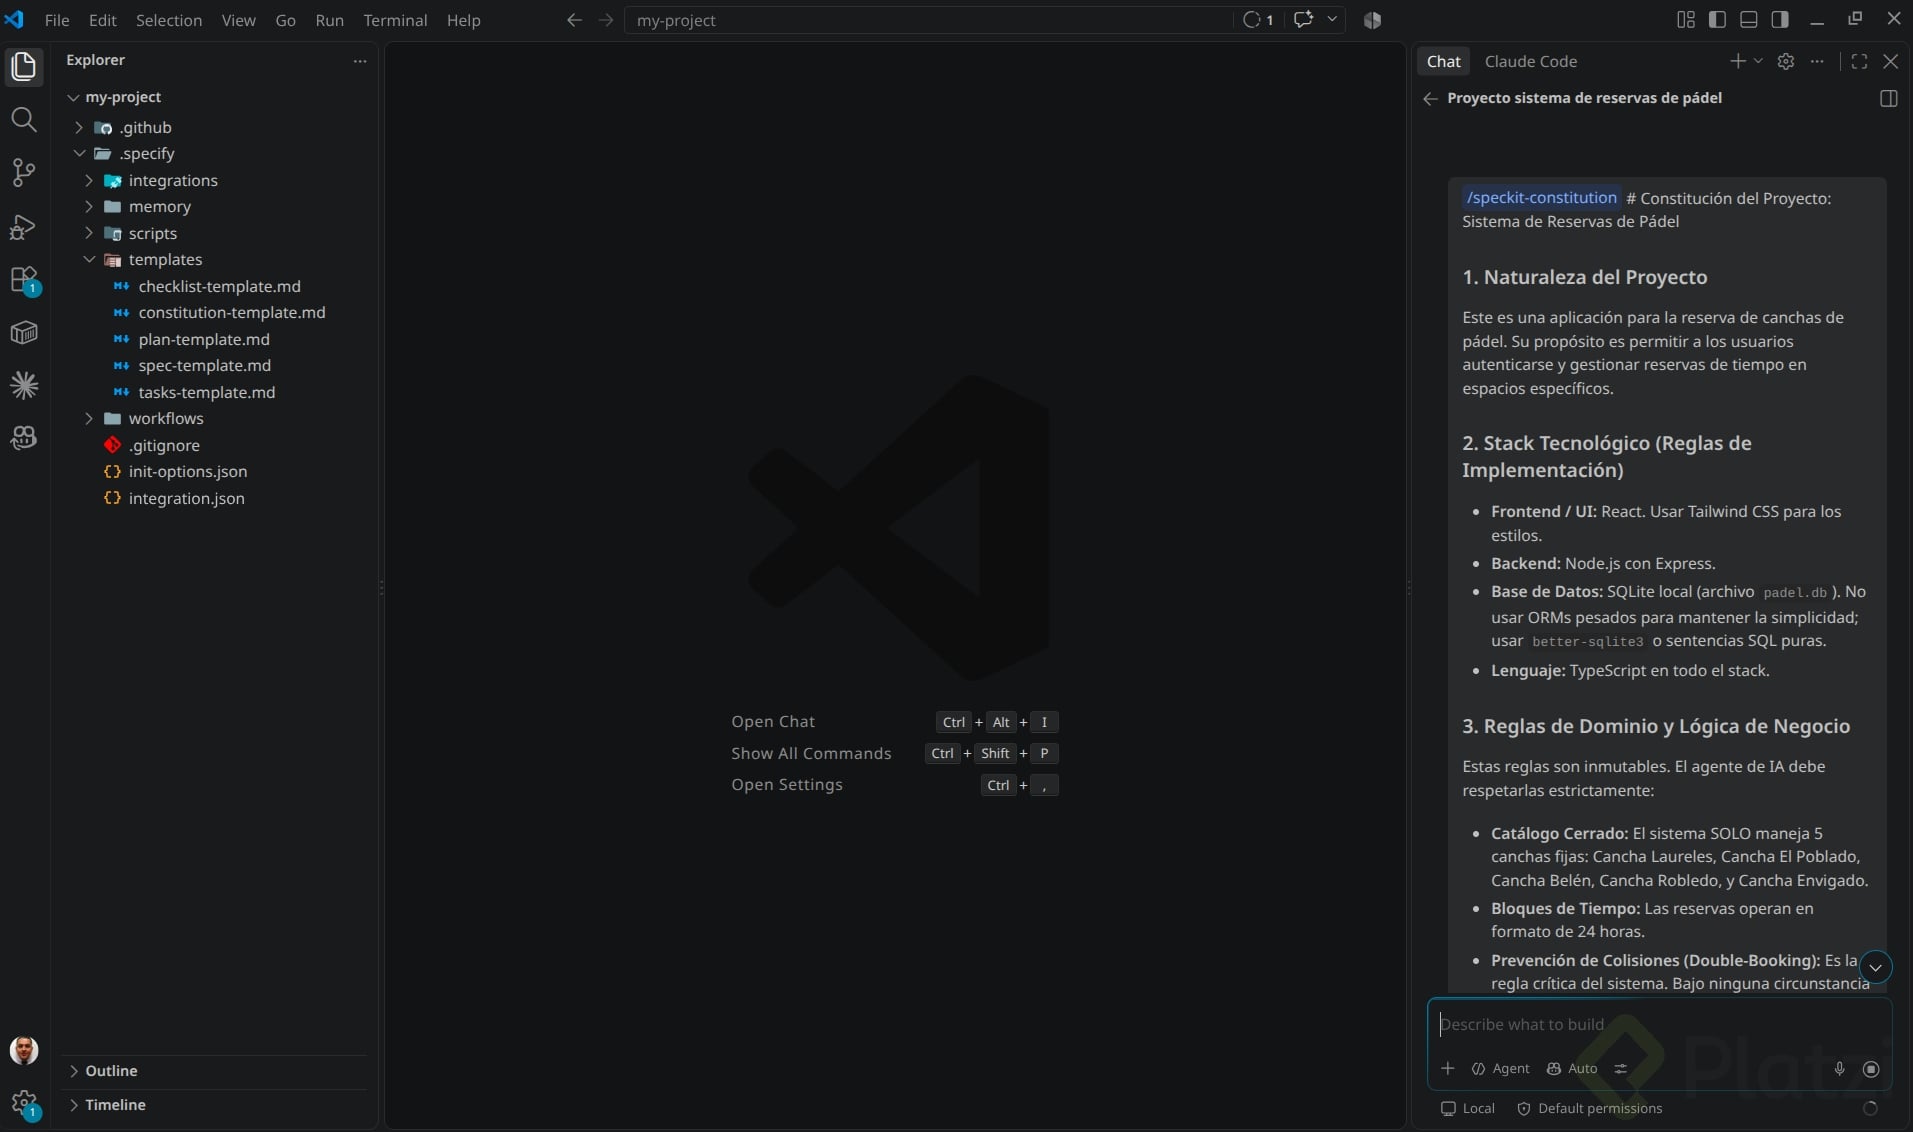
Task: Open the Extensions view
Action: (x=24, y=280)
